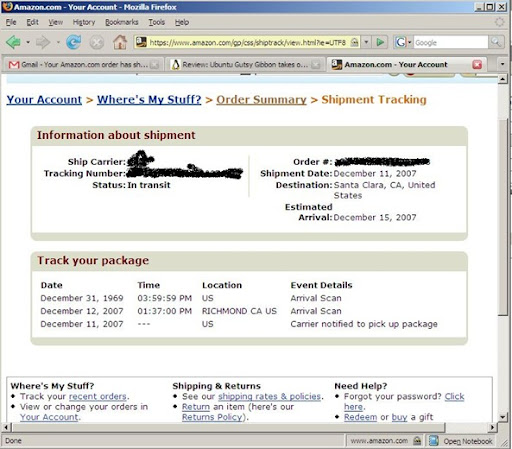Click the Forward arrow button
The height and width of the screenshot is (449, 512).
43,42
